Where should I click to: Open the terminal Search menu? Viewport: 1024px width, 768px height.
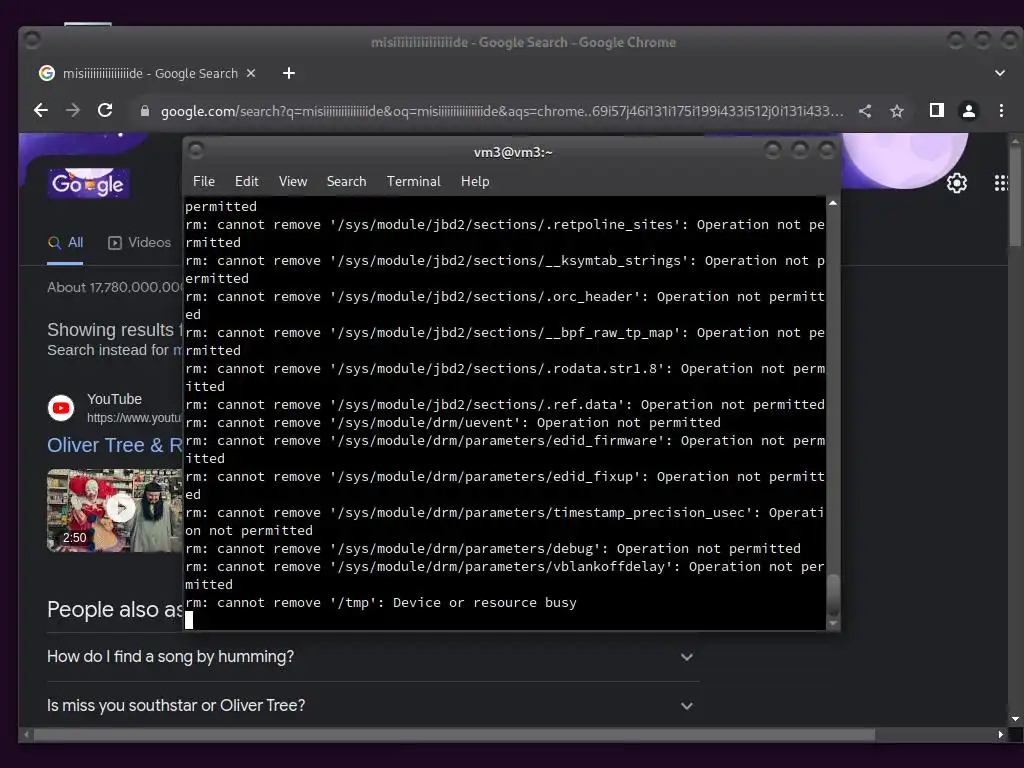tap(346, 182)
